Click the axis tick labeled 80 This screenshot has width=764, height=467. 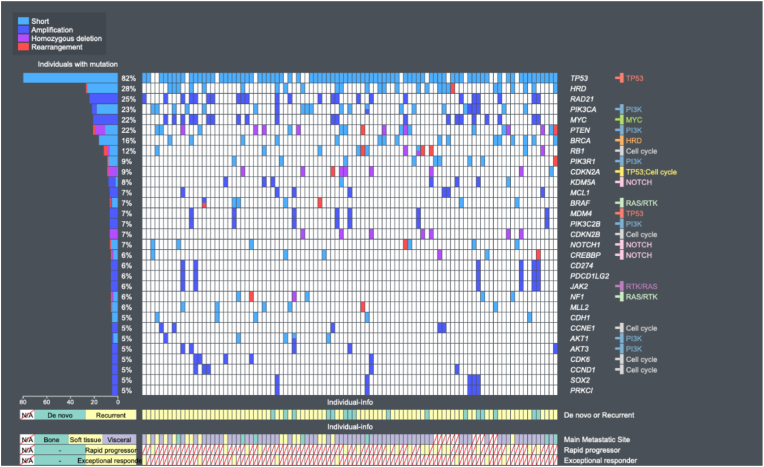tap(23, 402)
